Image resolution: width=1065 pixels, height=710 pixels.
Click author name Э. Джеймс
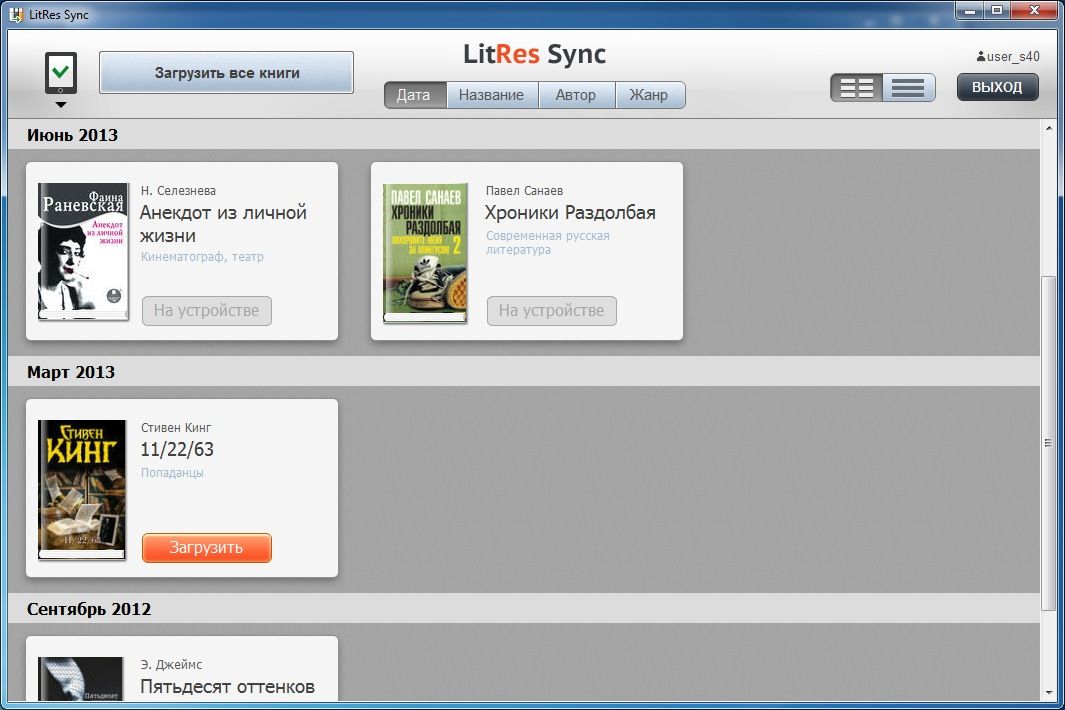(x=171, y=665)
